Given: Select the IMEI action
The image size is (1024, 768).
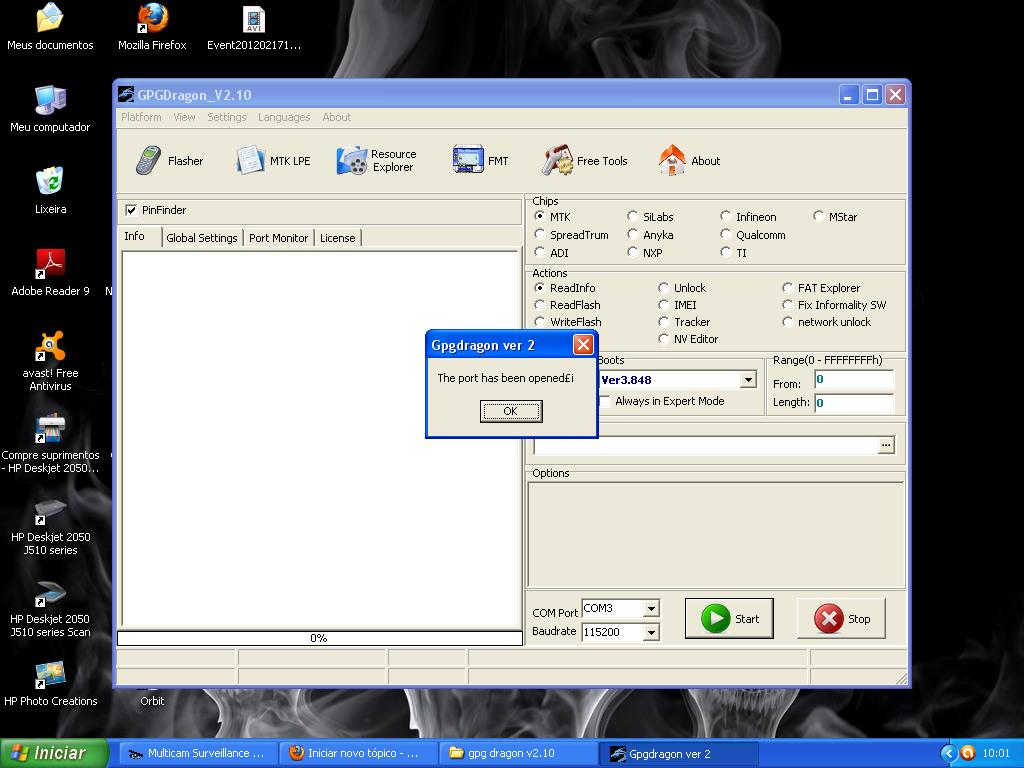Looking at the screenshot, I should point(664,304).
